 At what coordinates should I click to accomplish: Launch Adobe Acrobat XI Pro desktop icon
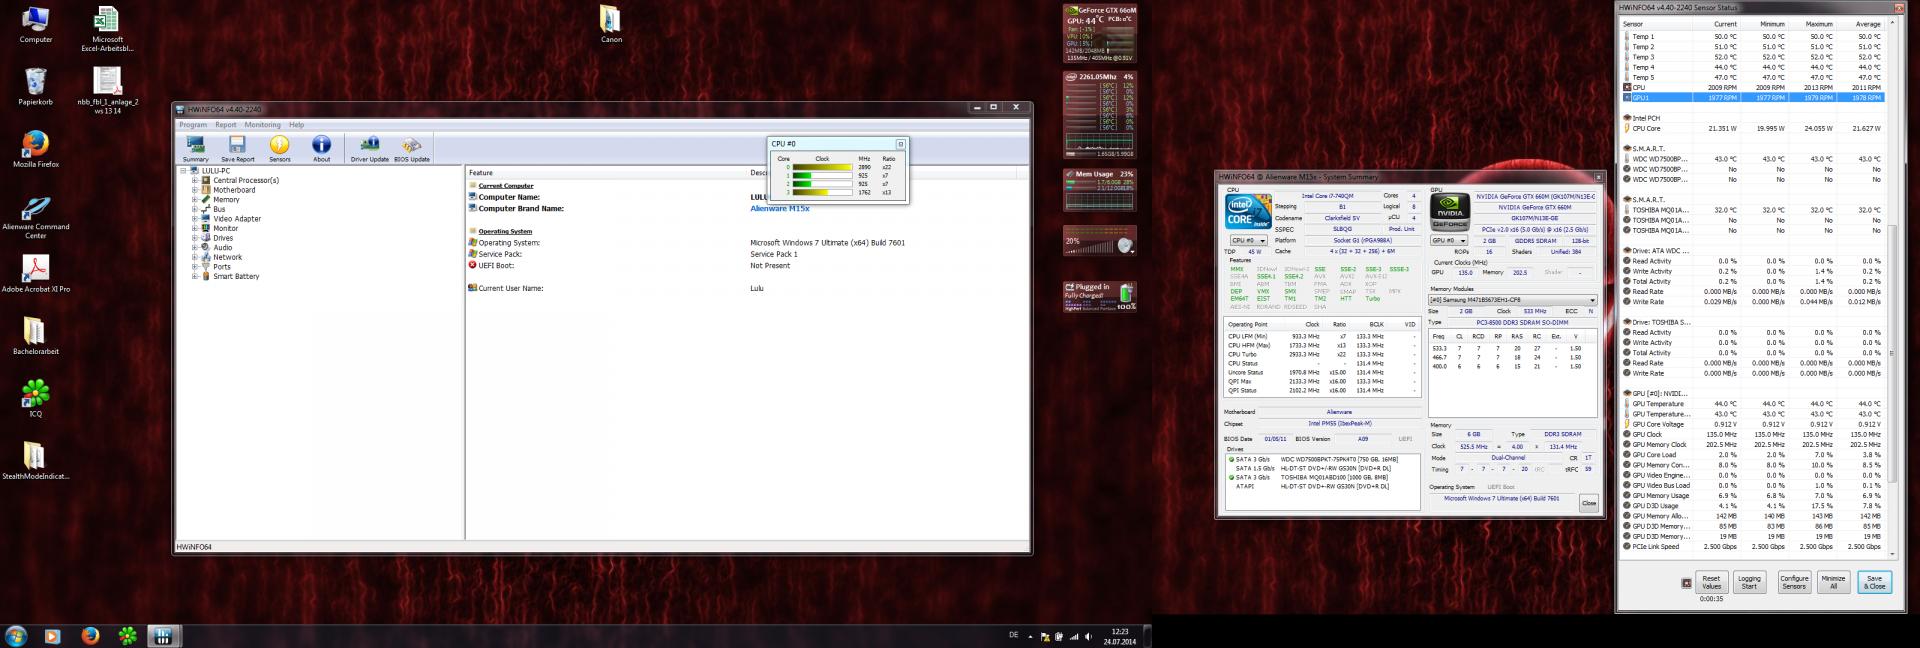click(x=36, y=275)
